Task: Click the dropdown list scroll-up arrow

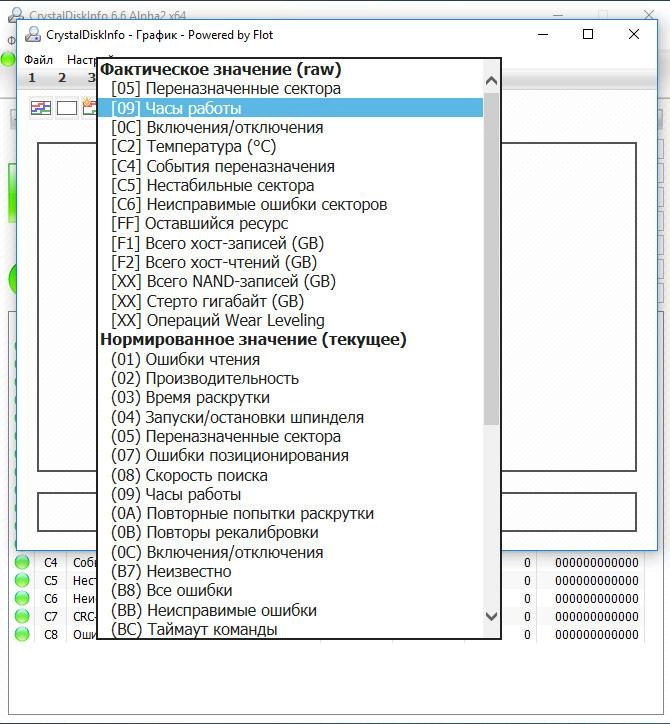Action: point(491,82)
